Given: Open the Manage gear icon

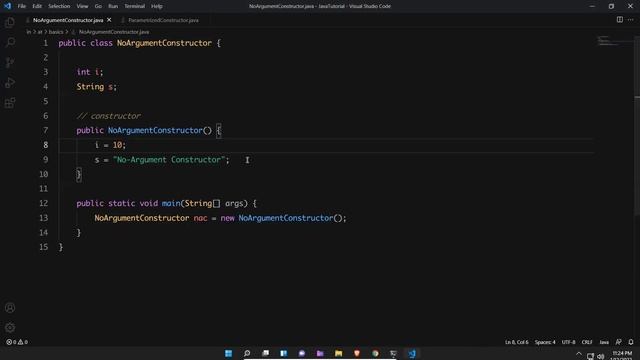Looking at the screenshot, I should click(10, 327).
